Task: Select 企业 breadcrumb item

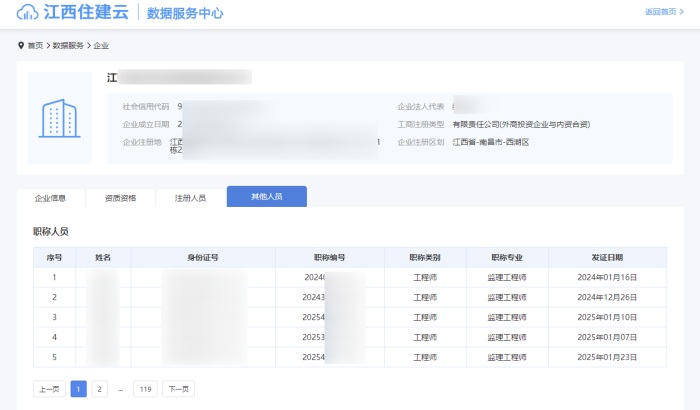Action: (101, 46)
